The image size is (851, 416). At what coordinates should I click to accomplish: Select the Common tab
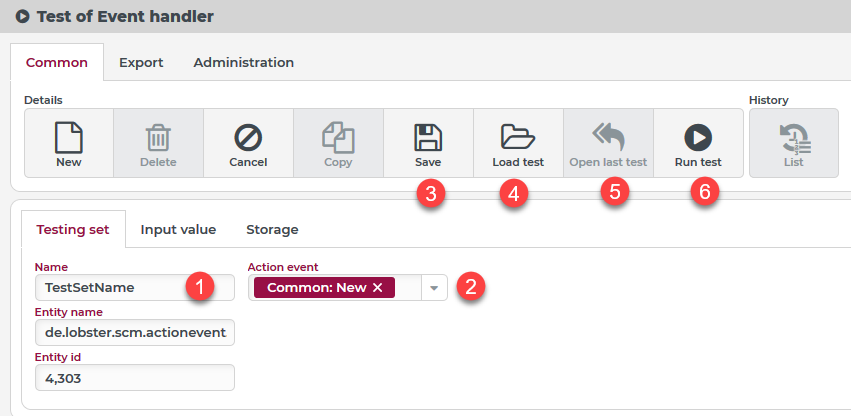coord(57,62)
